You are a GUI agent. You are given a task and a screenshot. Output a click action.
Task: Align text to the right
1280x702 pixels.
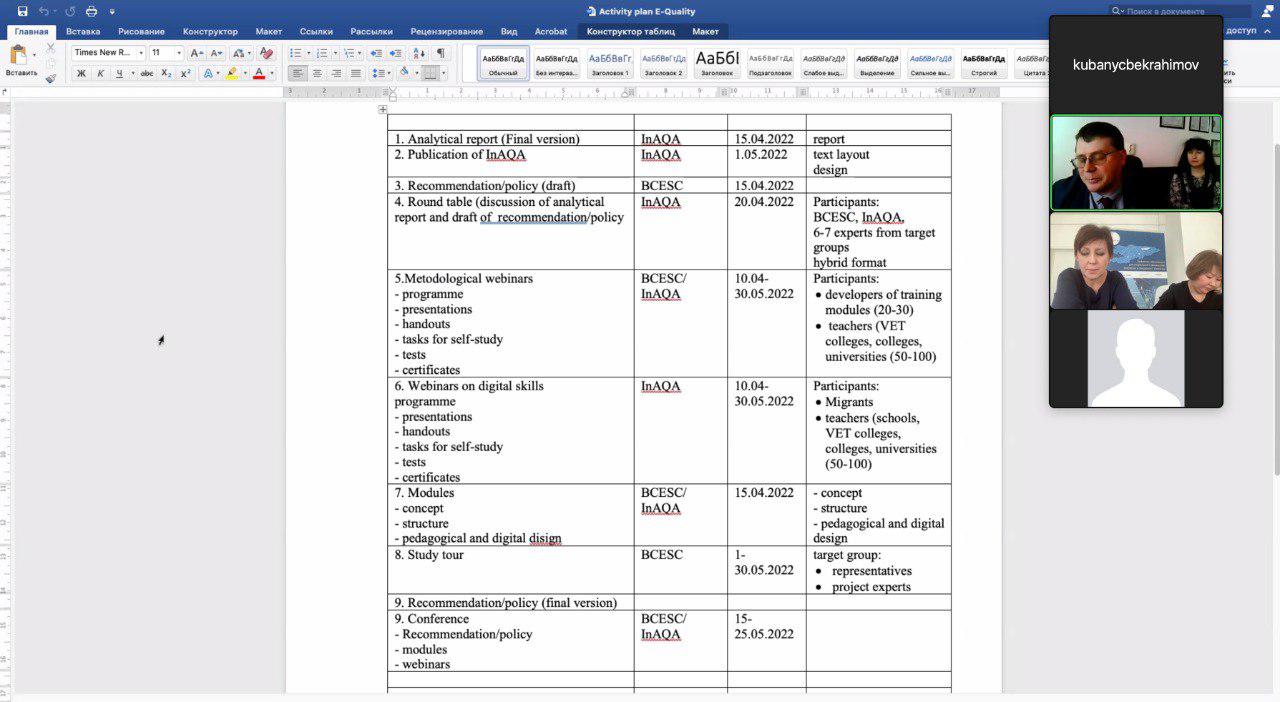pyautogui.click(x=336, y=73)
